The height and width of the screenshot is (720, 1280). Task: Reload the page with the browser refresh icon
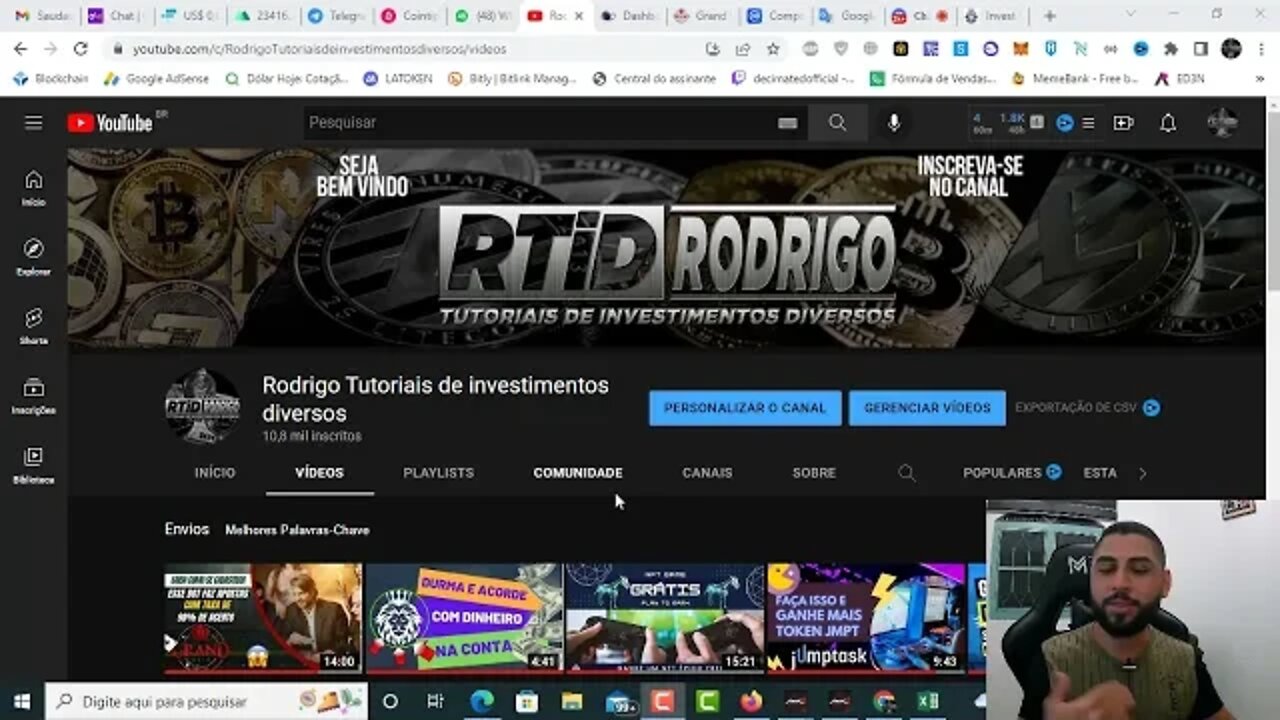tap(81, 48)
